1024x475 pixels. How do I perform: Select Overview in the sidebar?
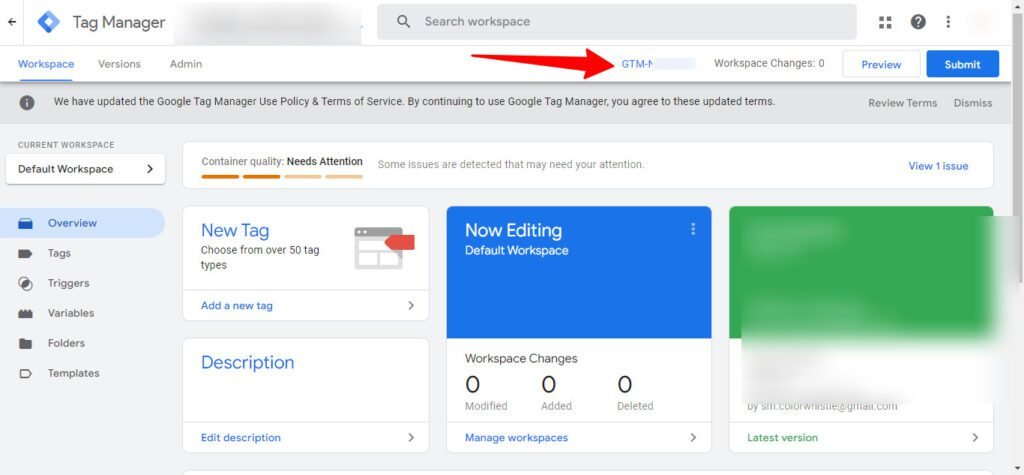[82, 223]
